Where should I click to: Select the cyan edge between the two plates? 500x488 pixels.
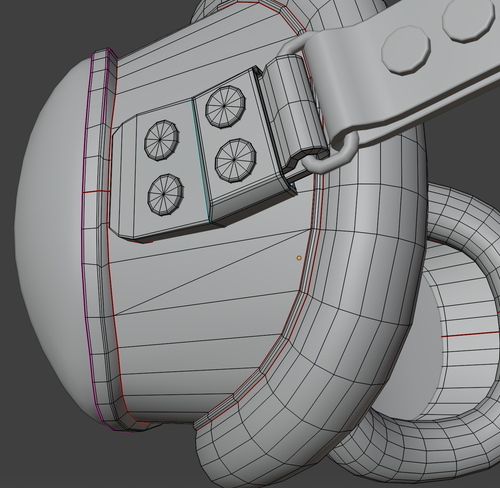(x=200, y=160)
